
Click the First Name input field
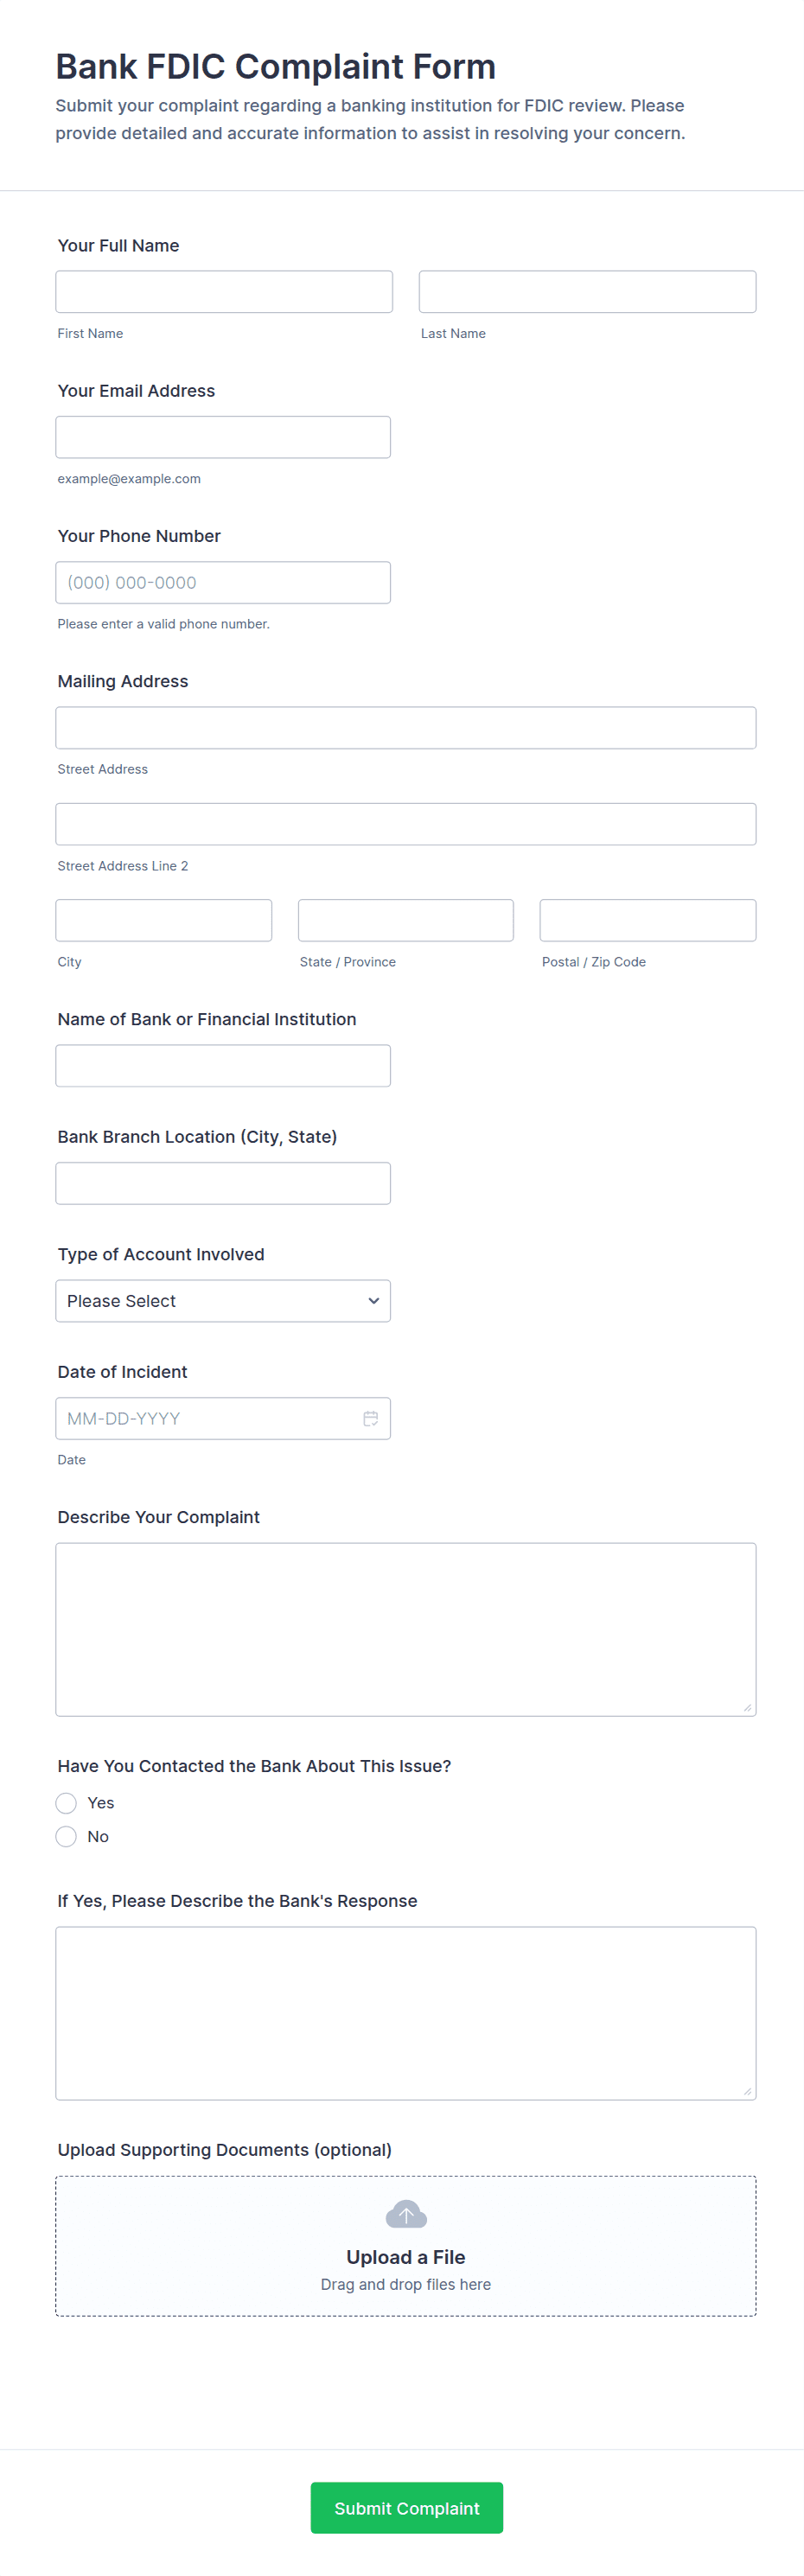pos(223,291)
